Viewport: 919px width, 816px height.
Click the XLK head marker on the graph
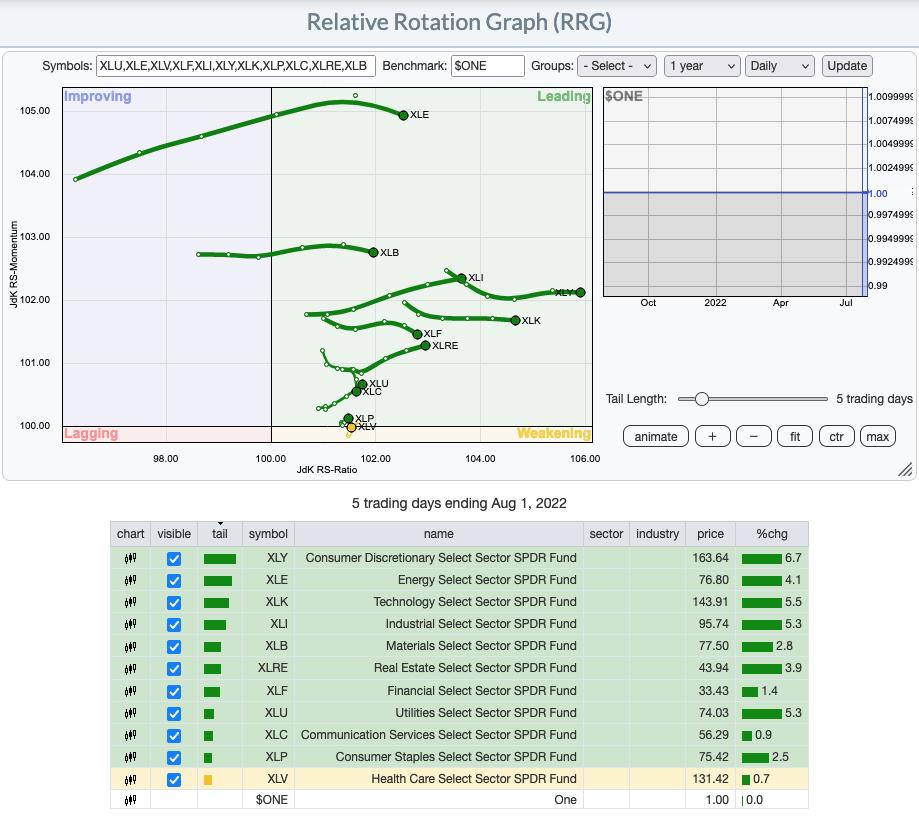(515, 321)
